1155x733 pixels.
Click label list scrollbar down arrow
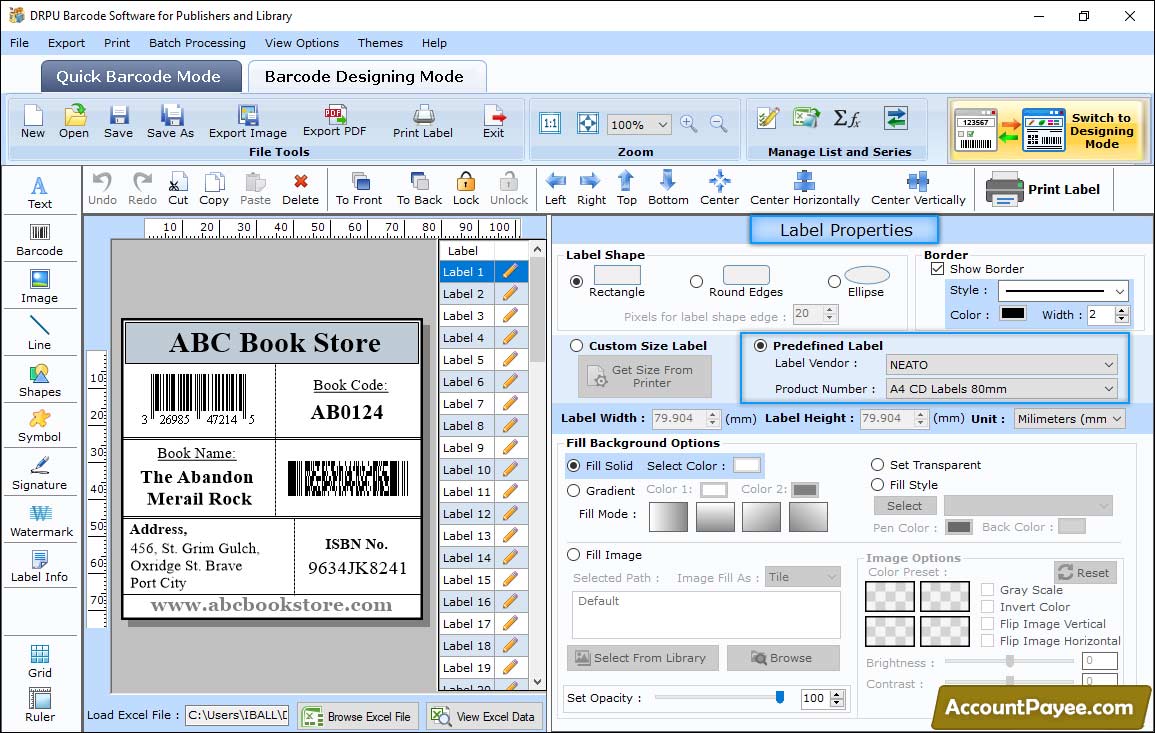(x=537, y=682)
